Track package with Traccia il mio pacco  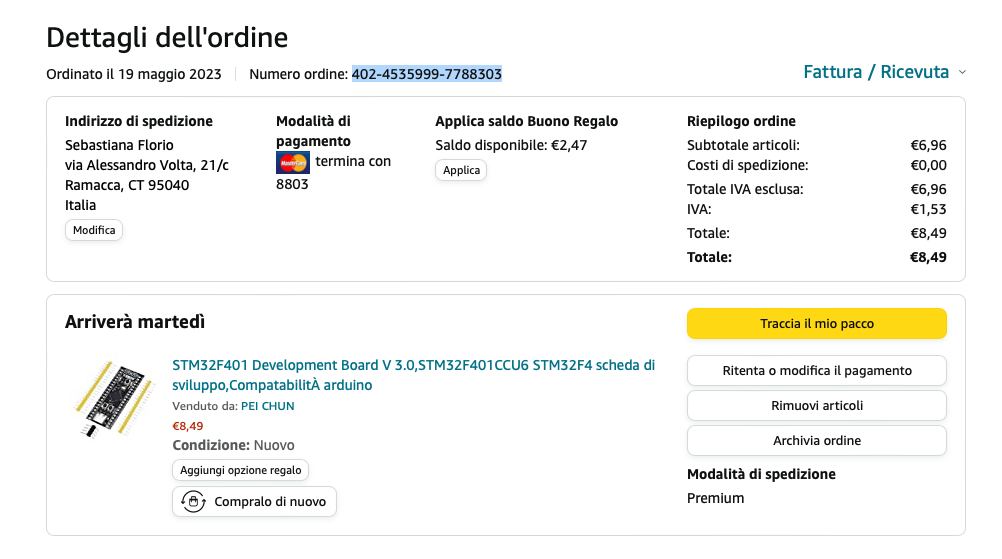(816, 324)
